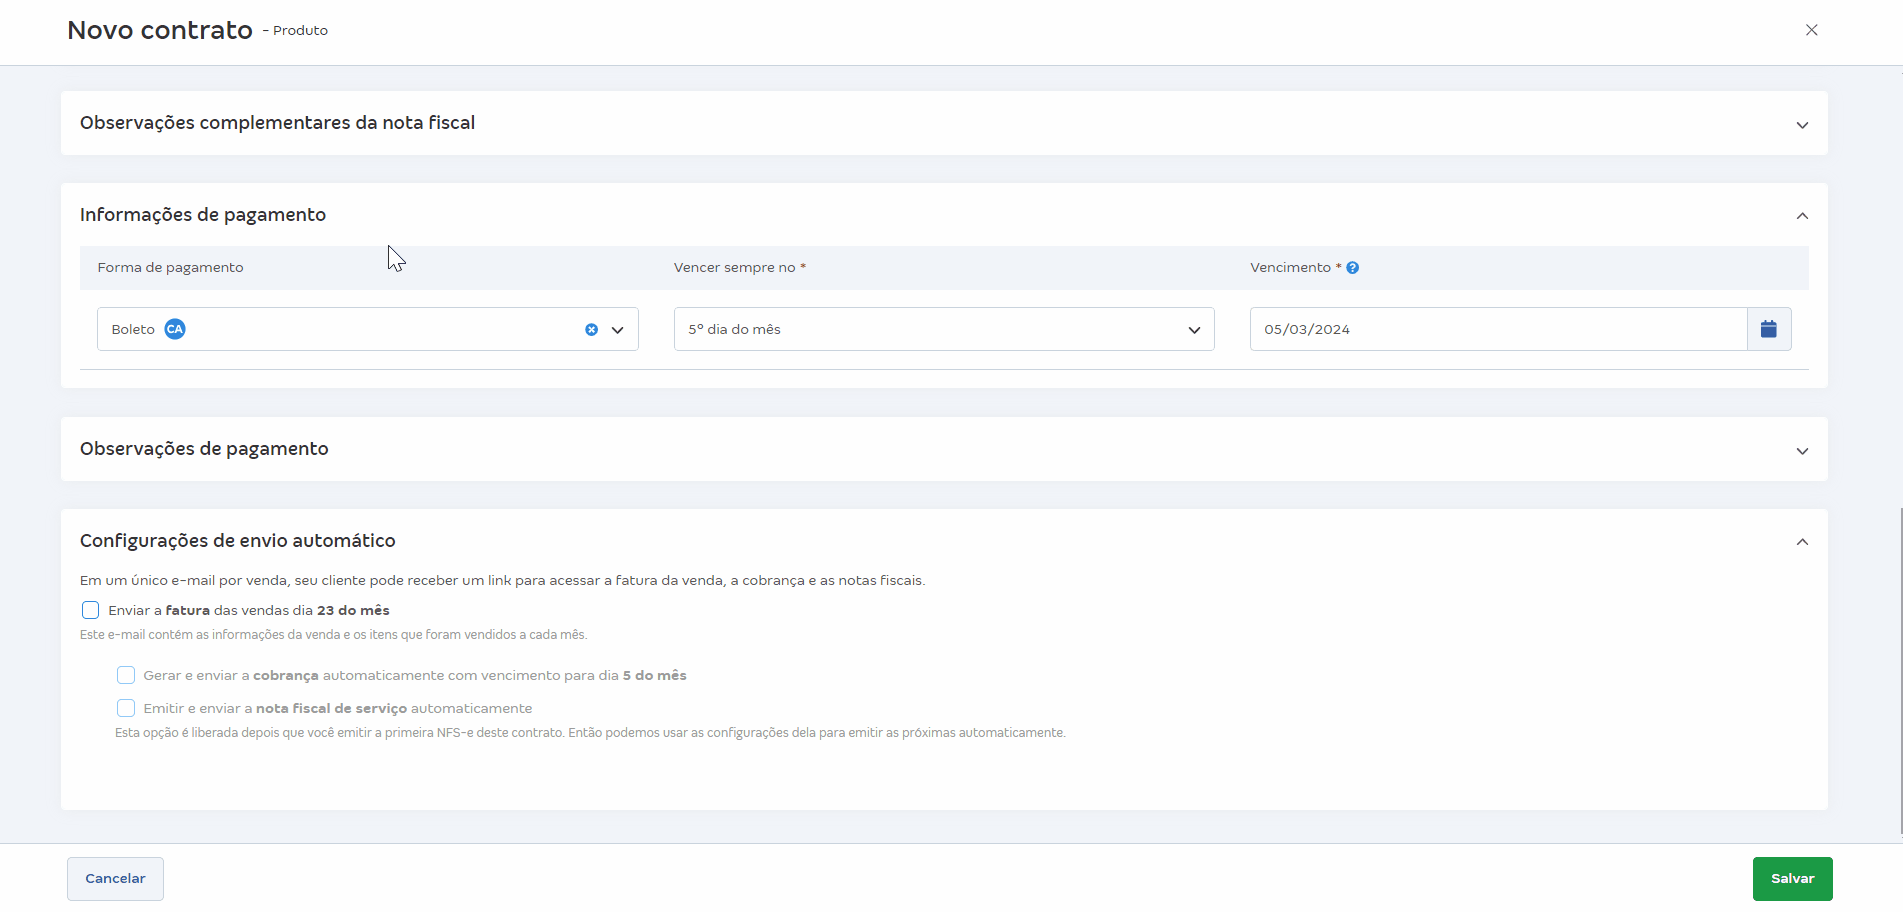
Task: Expand Observações de pagamento with its chevron
Action: [1802, 451]
